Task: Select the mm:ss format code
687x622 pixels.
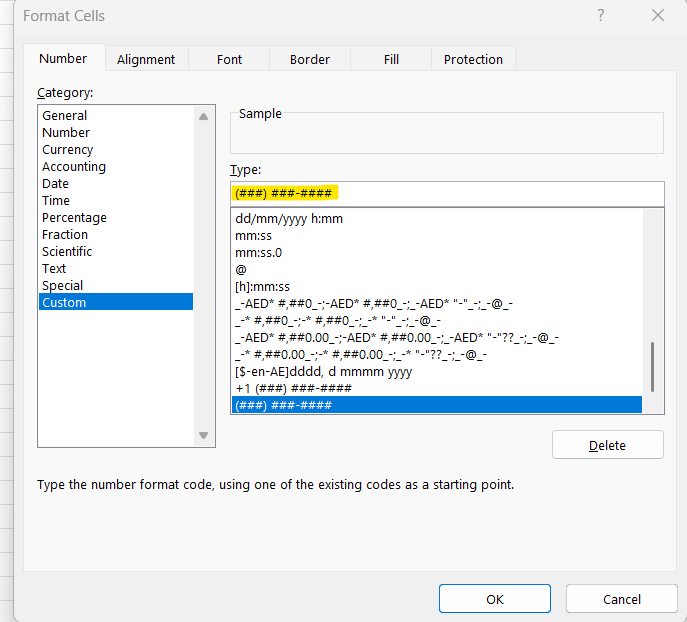Action: point(436,236)
